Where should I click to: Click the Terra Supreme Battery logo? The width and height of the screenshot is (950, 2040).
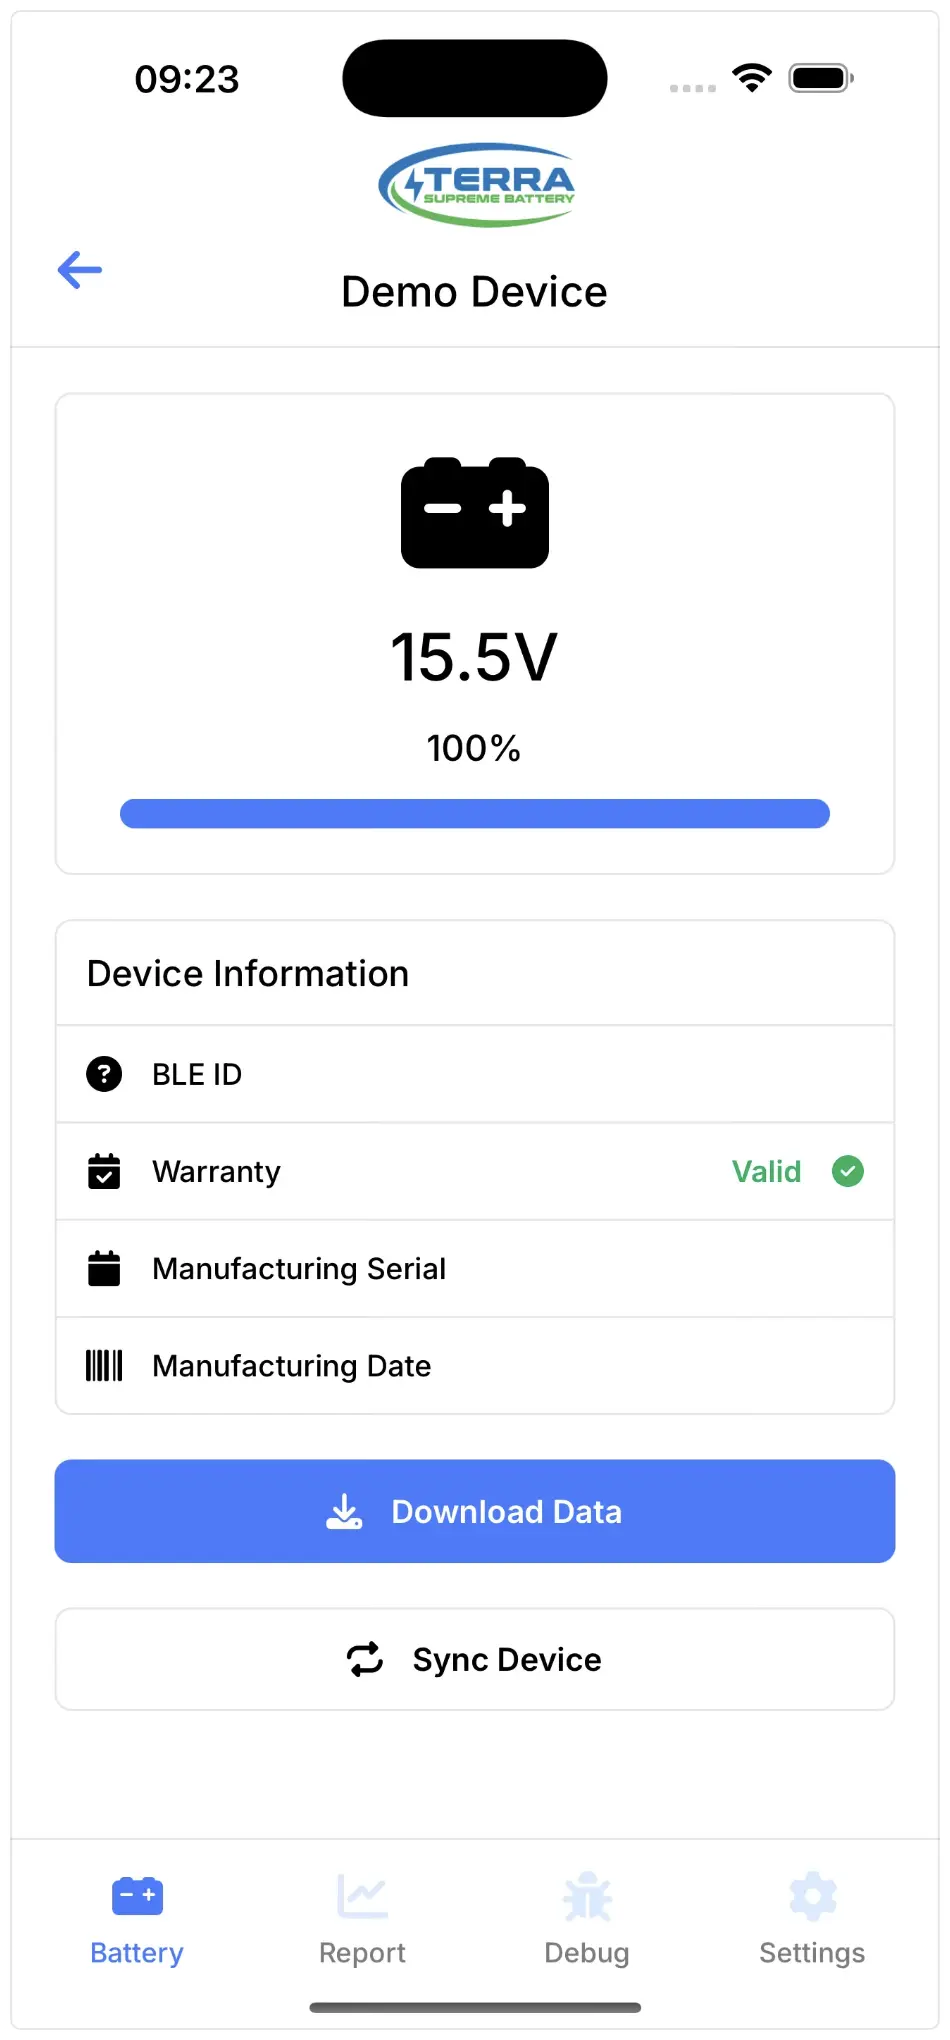click(x=476, y=185)
